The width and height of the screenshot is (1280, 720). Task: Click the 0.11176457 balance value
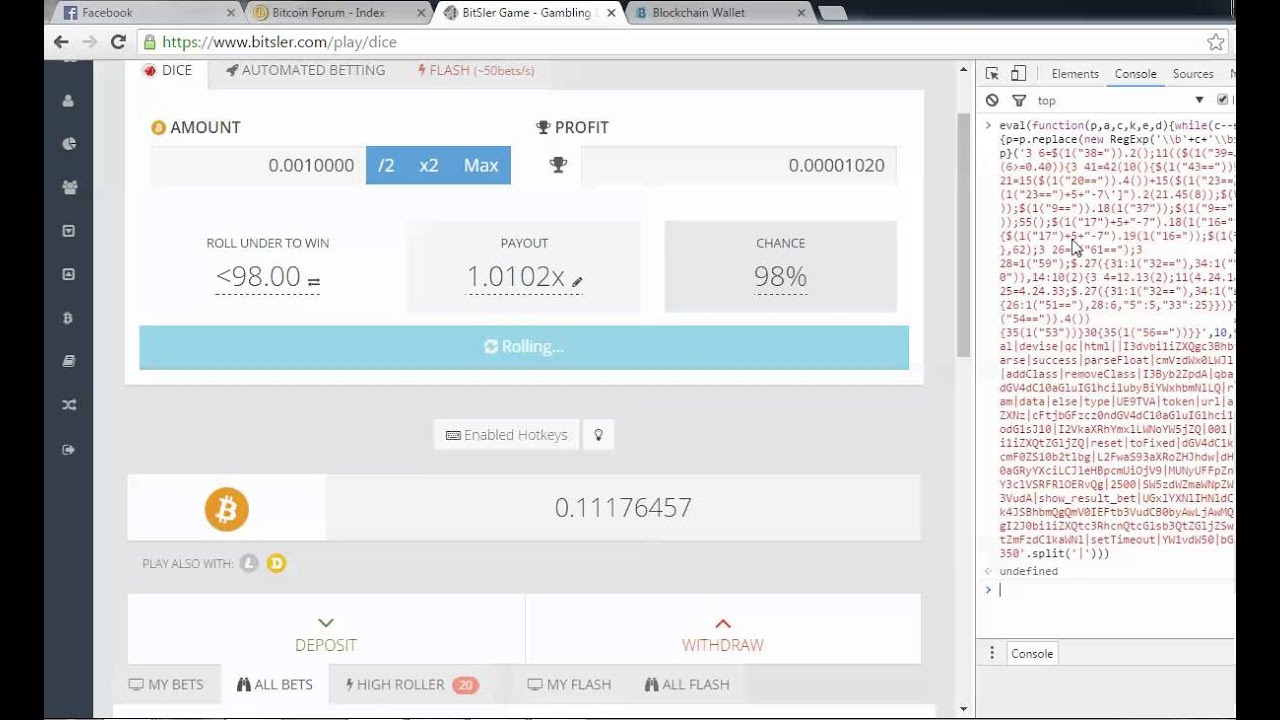623,508
